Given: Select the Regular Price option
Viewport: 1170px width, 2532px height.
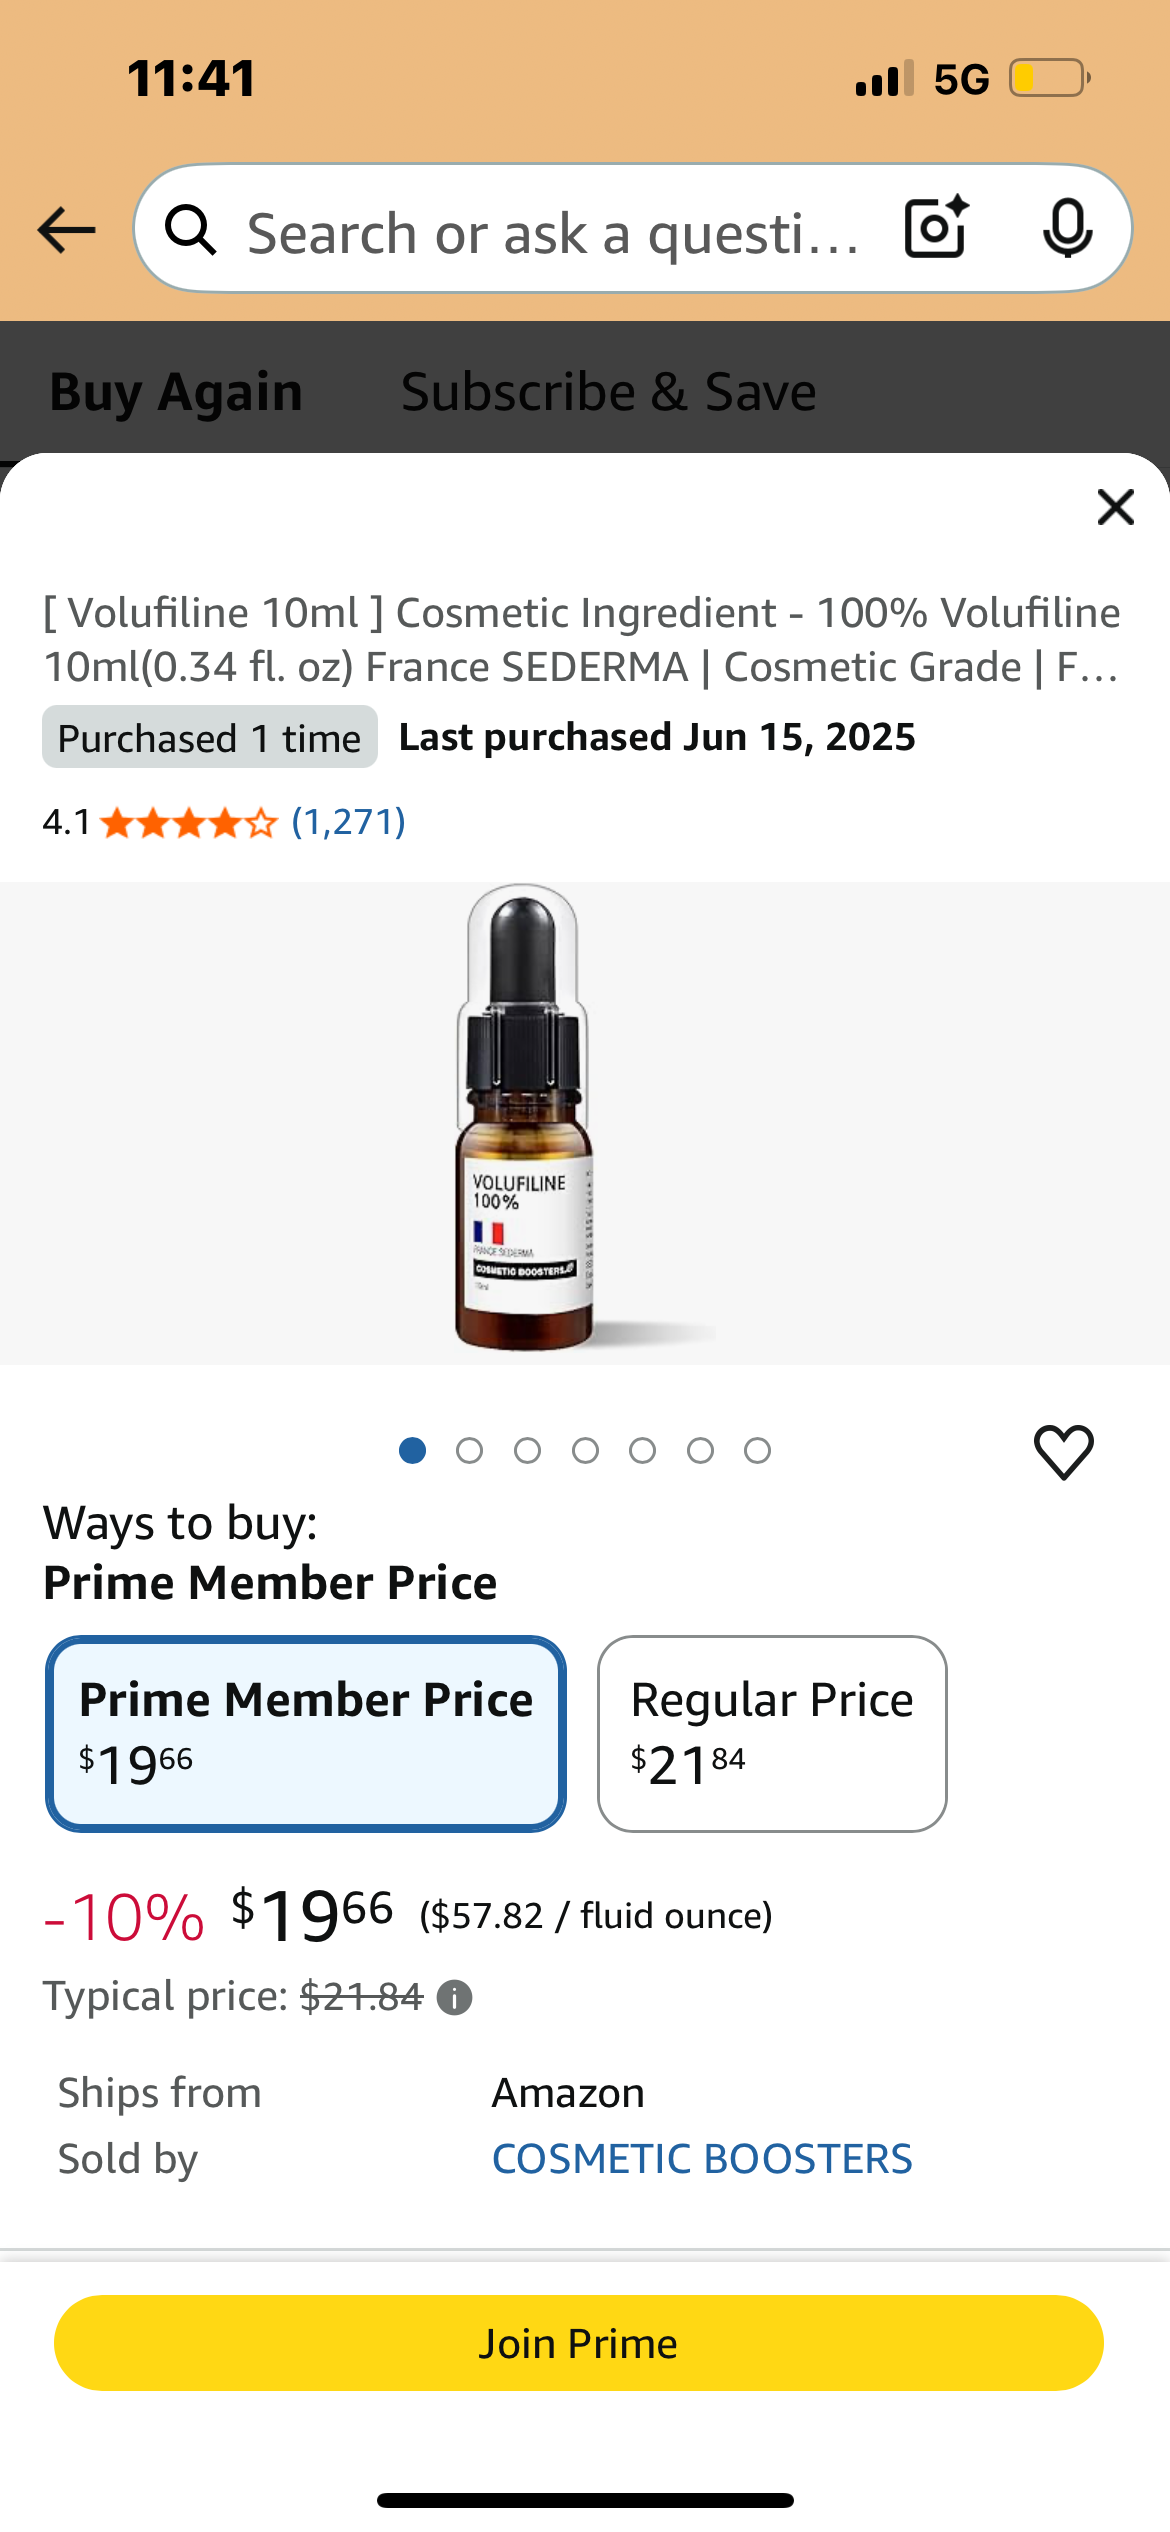Looking at the screenshot, I should coord(772,1733).
